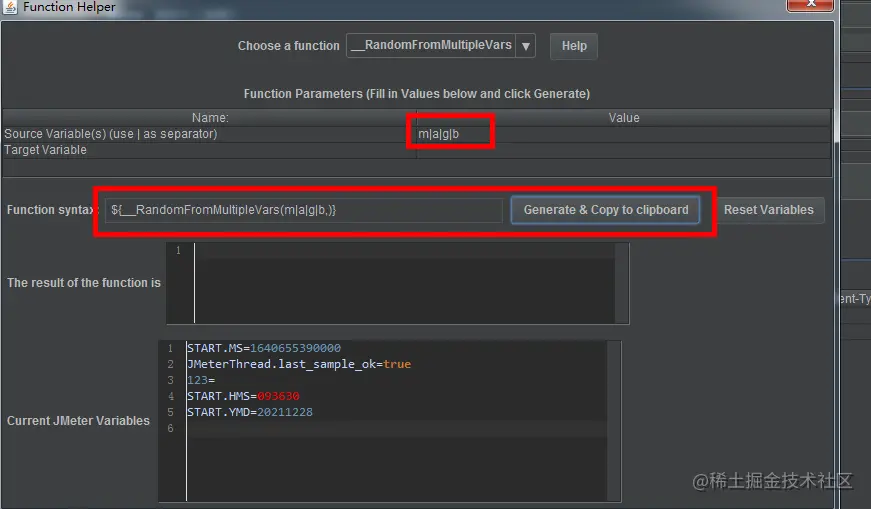Click the START.YMD=20211228 variable line
Viewport: 871px width, 509px height.
pyautogui.click(x=250, y=413)
